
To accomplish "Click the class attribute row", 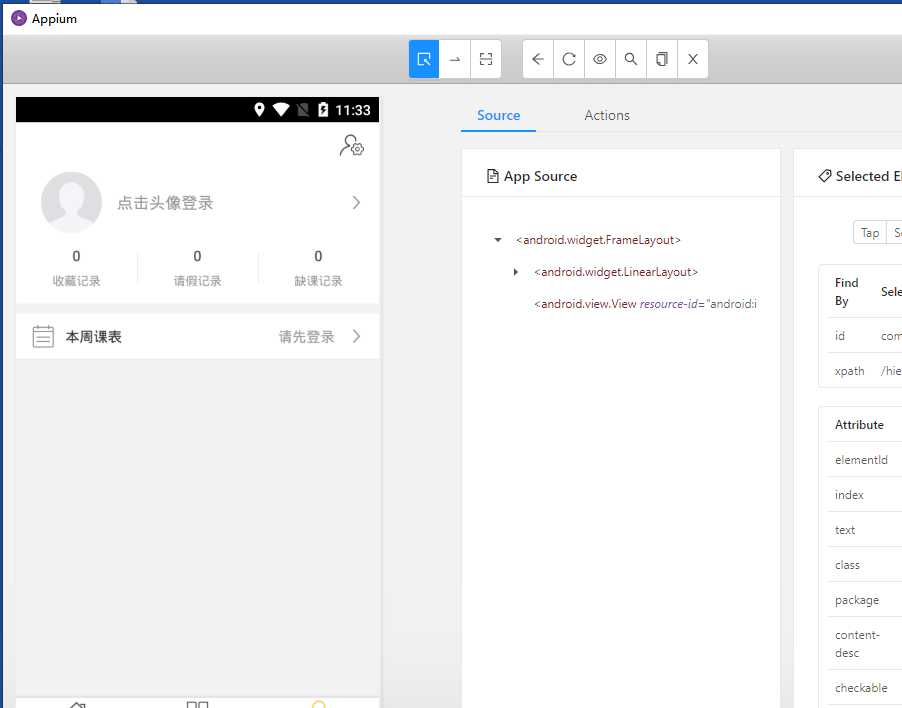I will [x=865, y=565].
